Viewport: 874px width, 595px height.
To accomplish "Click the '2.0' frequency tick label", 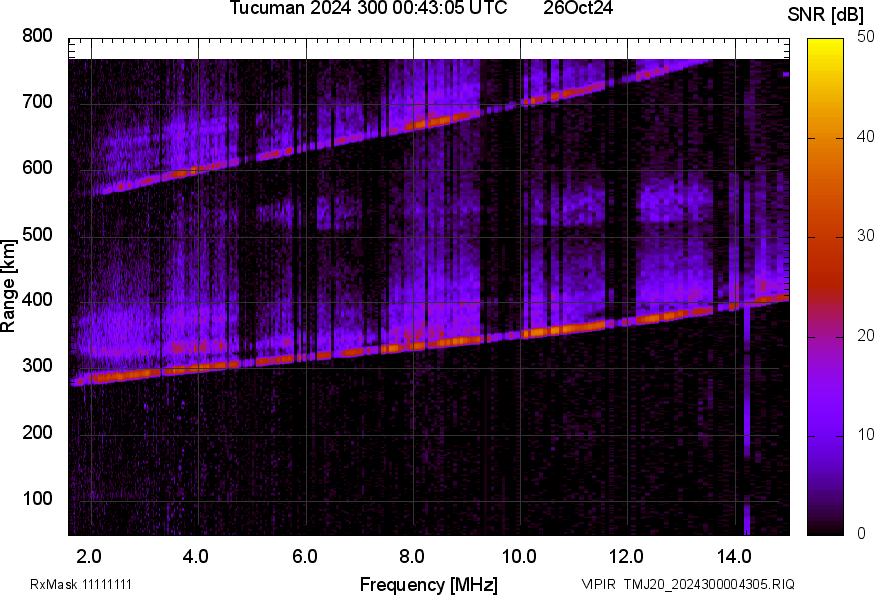I will 89,556.
